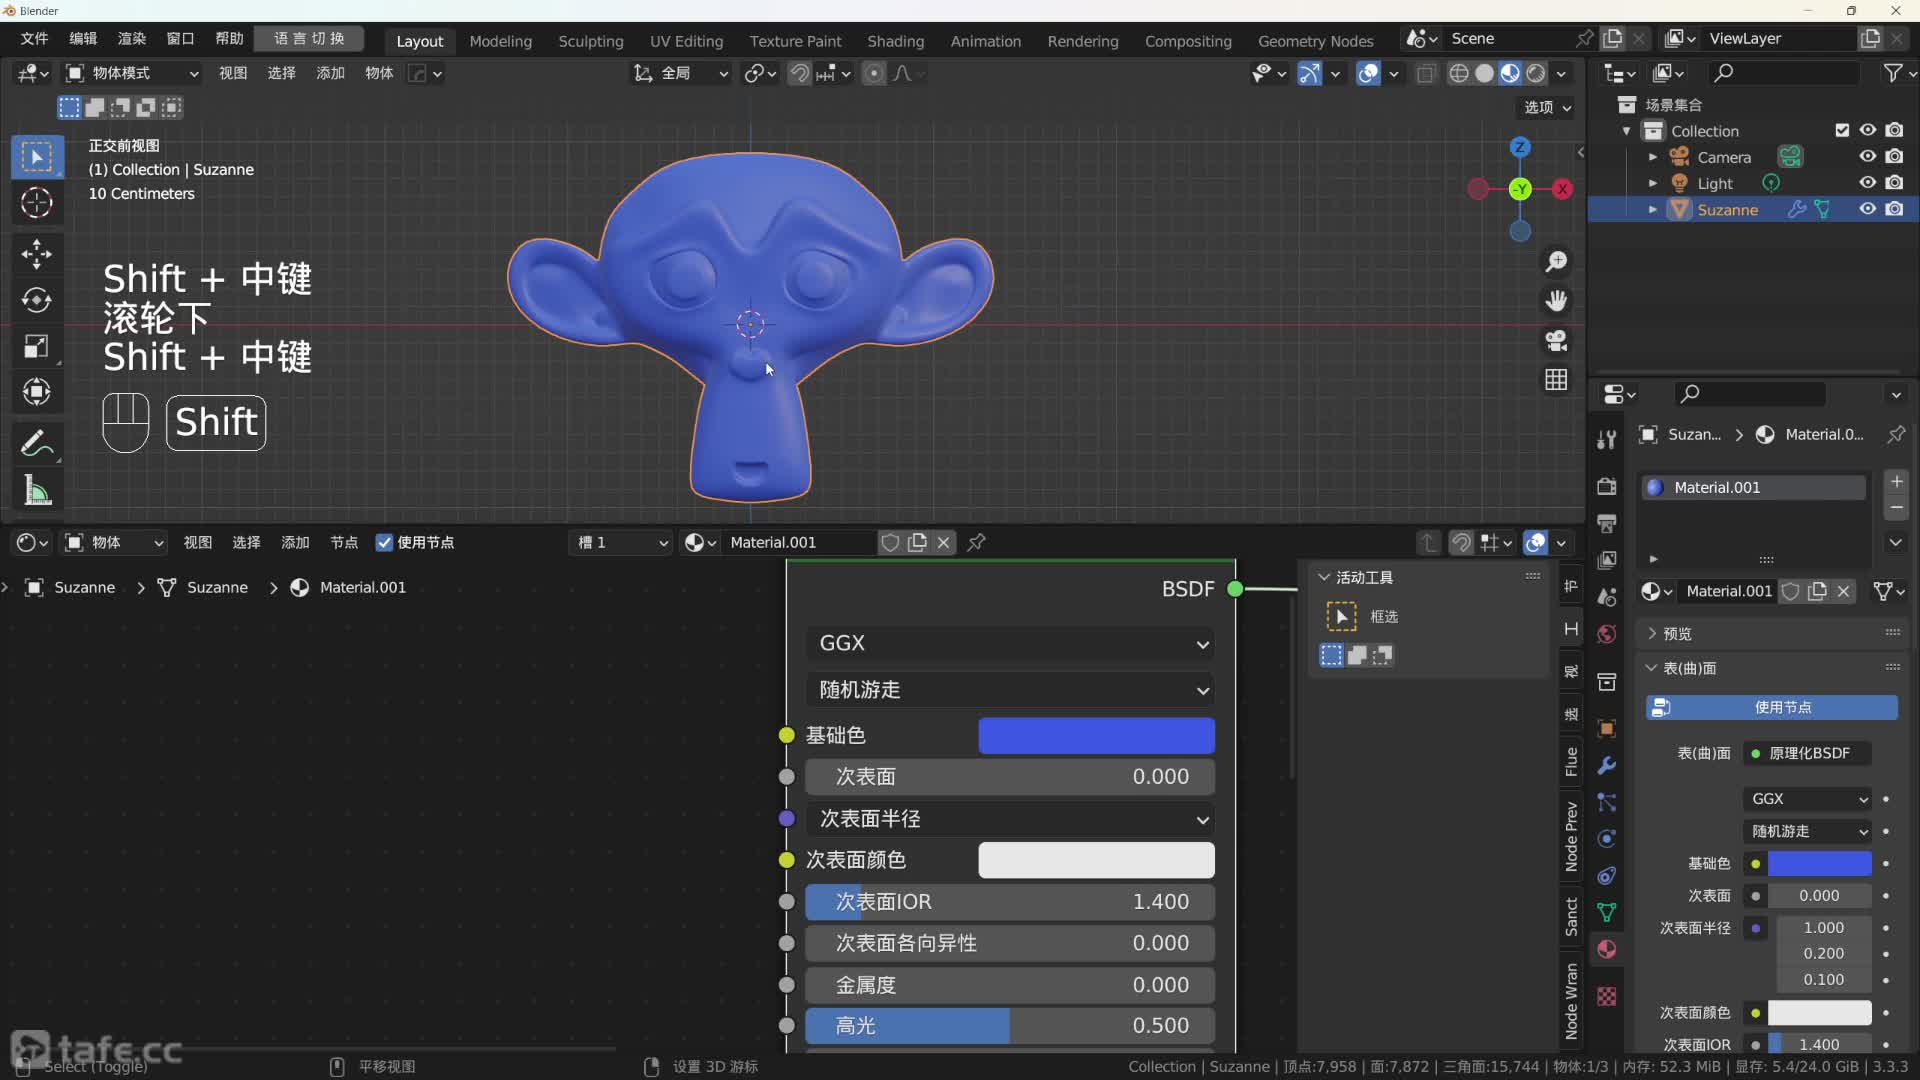The width and height of the screenshot is (1920, 1080).
Task: Click pin icon in node editor header
Action: click(977, 542)
